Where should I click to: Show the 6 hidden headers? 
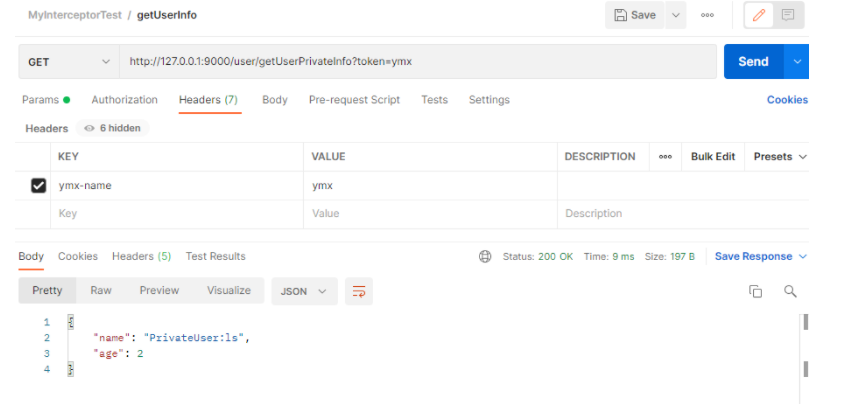click(113, 128)
